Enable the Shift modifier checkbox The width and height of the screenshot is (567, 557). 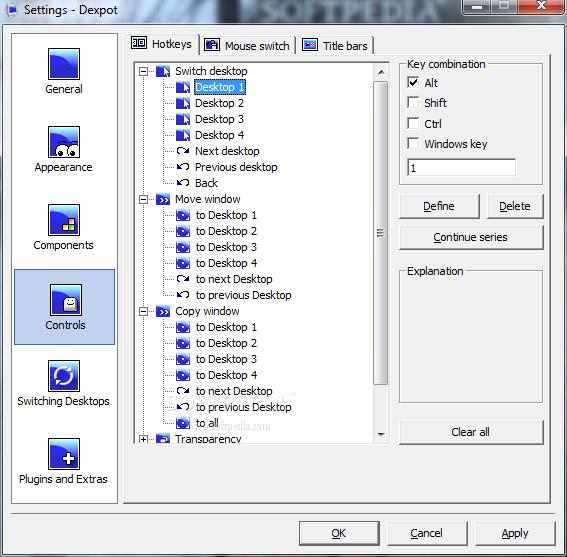point(413,102)
